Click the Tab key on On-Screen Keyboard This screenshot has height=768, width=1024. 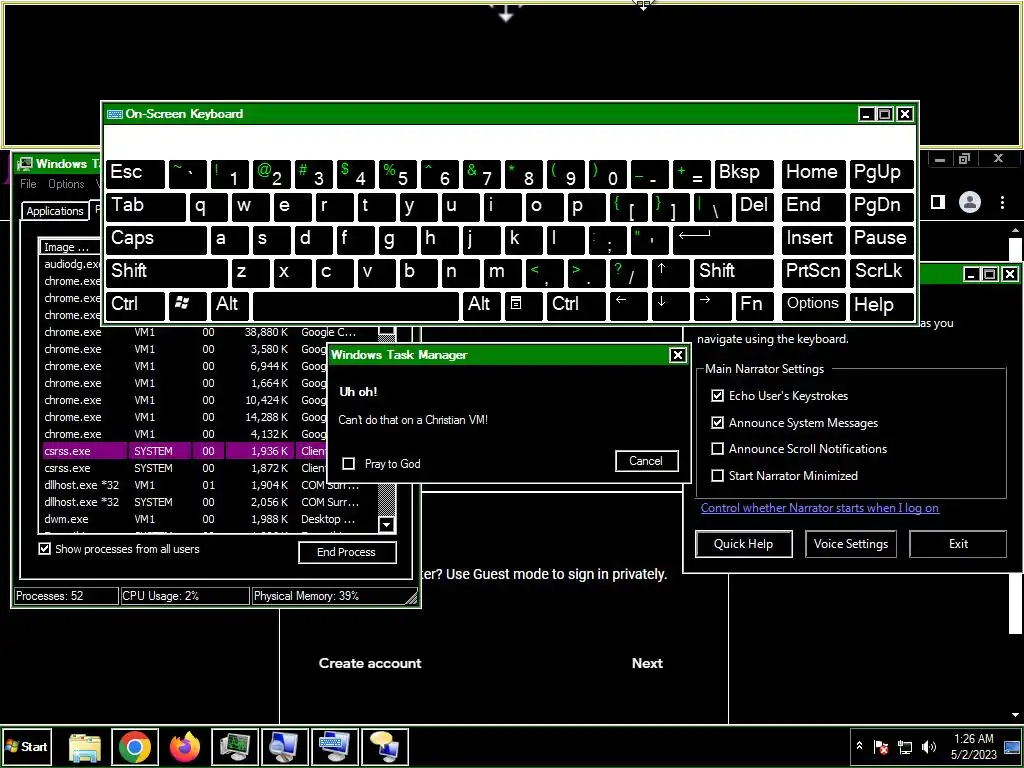146,206
